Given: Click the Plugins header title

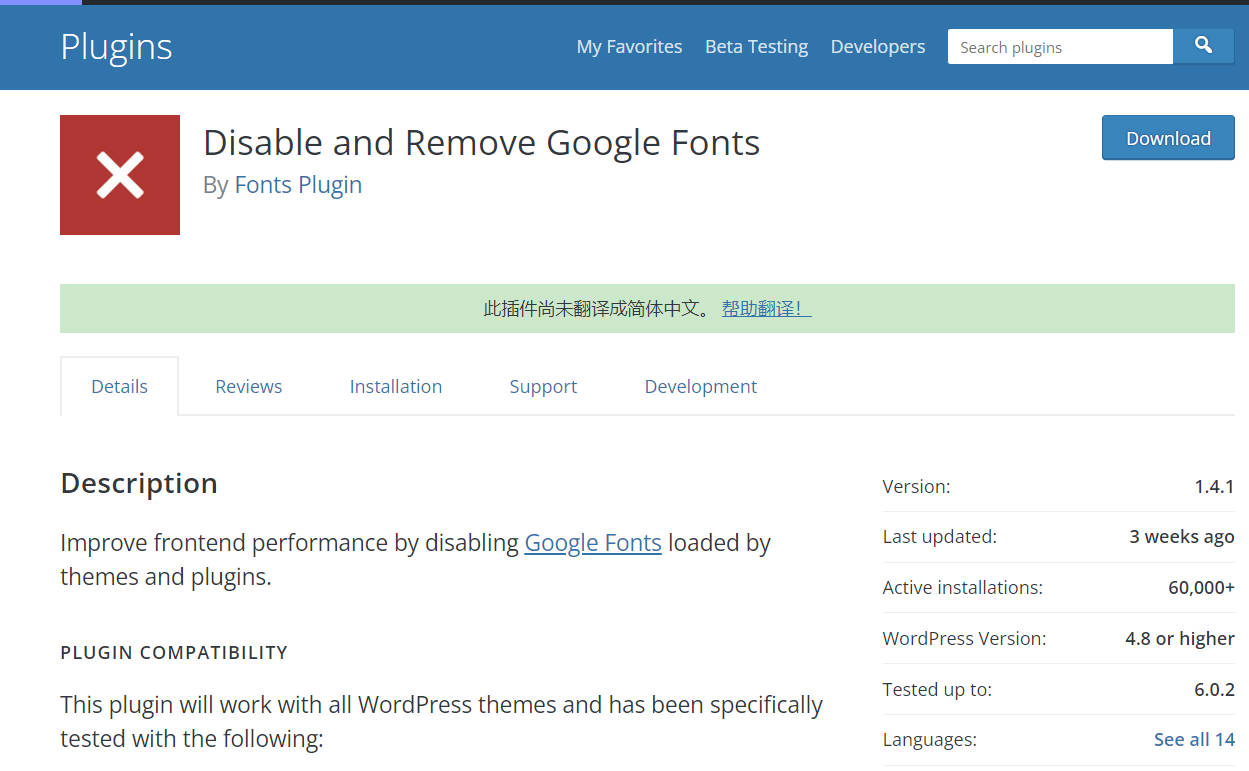Looking at the screenshot, I should click(116, 47).
